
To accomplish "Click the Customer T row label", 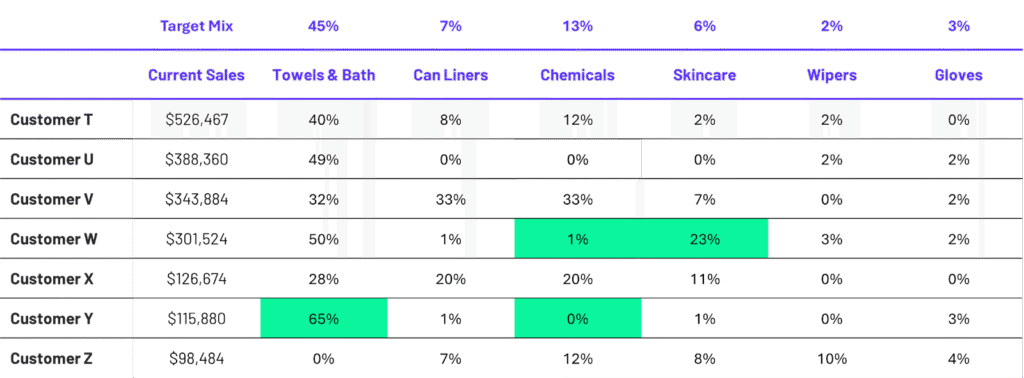I will coord(52,119).
